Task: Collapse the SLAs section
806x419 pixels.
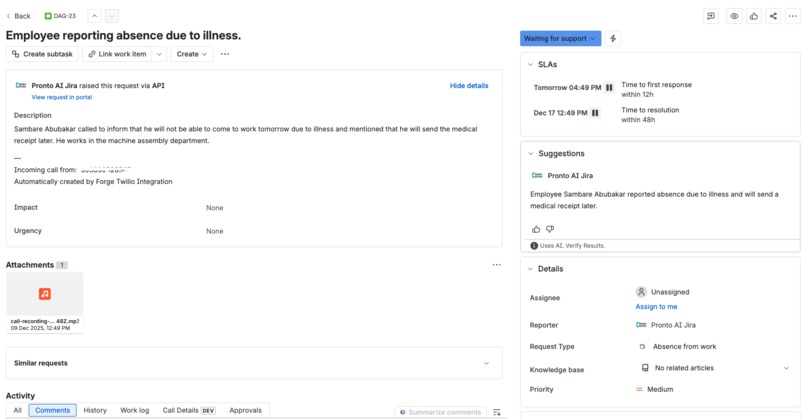Action: [x=530, y=64]
